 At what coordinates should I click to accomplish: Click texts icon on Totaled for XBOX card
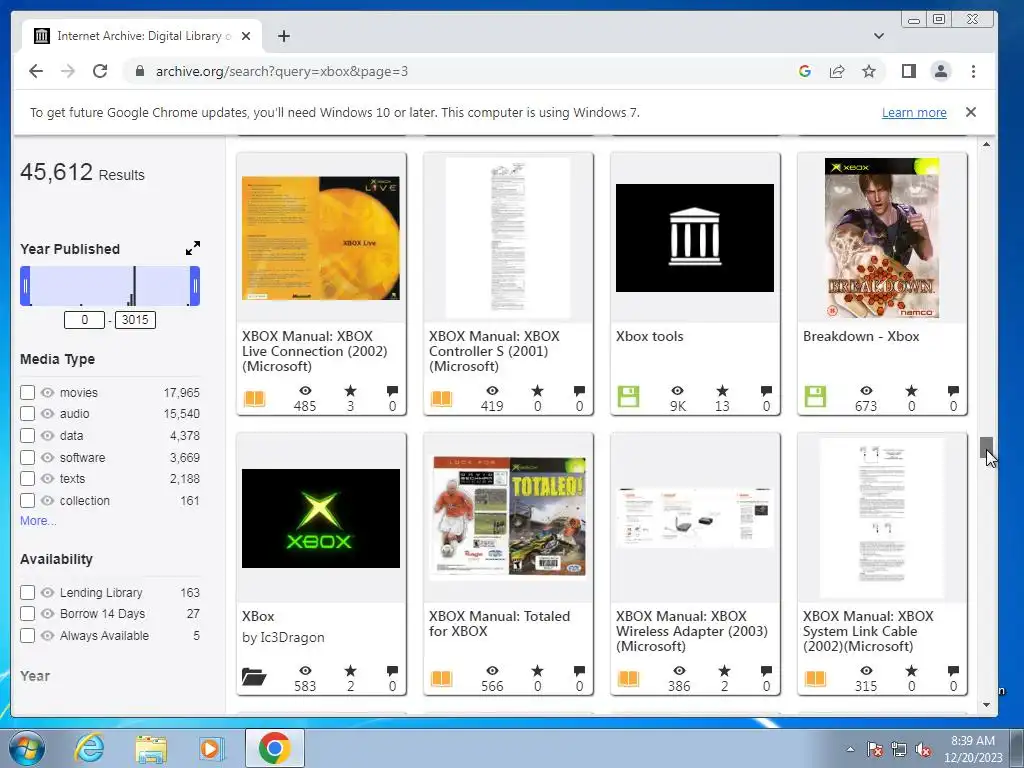[441, 678]
